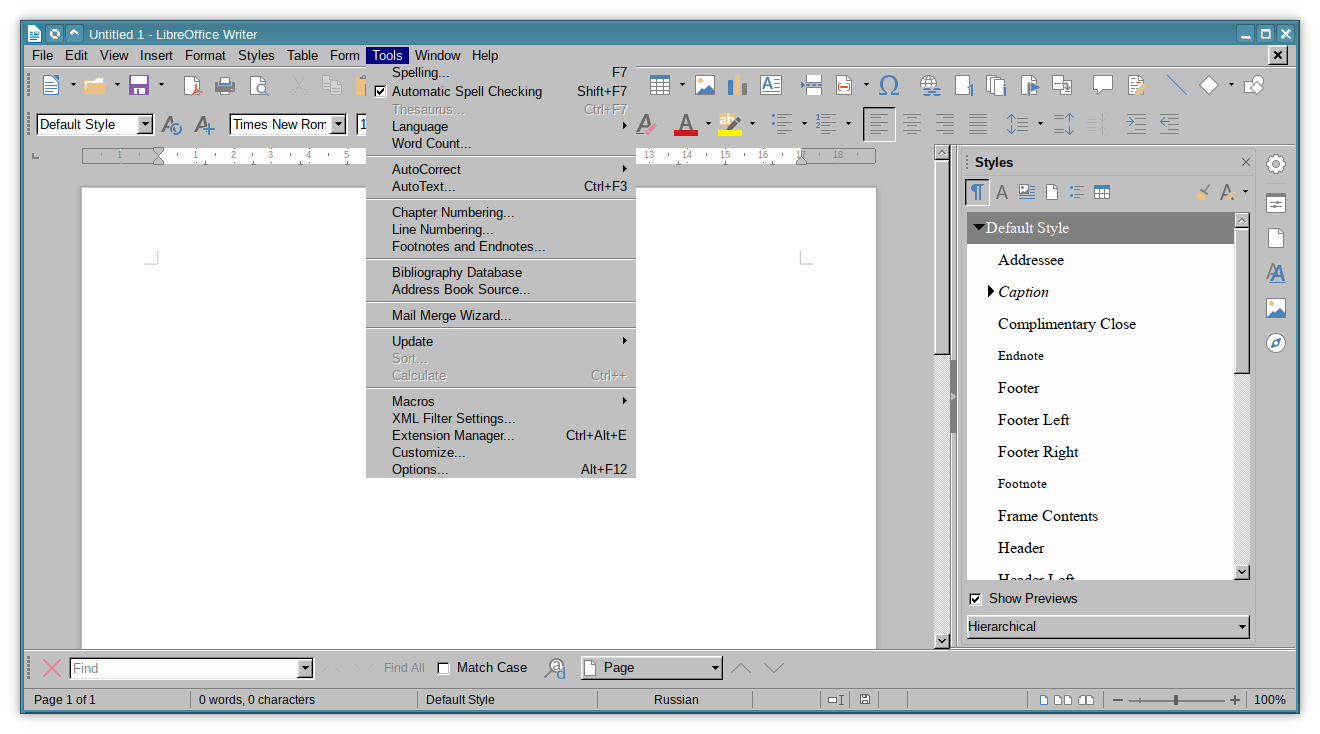Viewport: 1320px width, 734px height.
Task: Show Page Styles in Styles panel
Action: tap(1052, 192)
